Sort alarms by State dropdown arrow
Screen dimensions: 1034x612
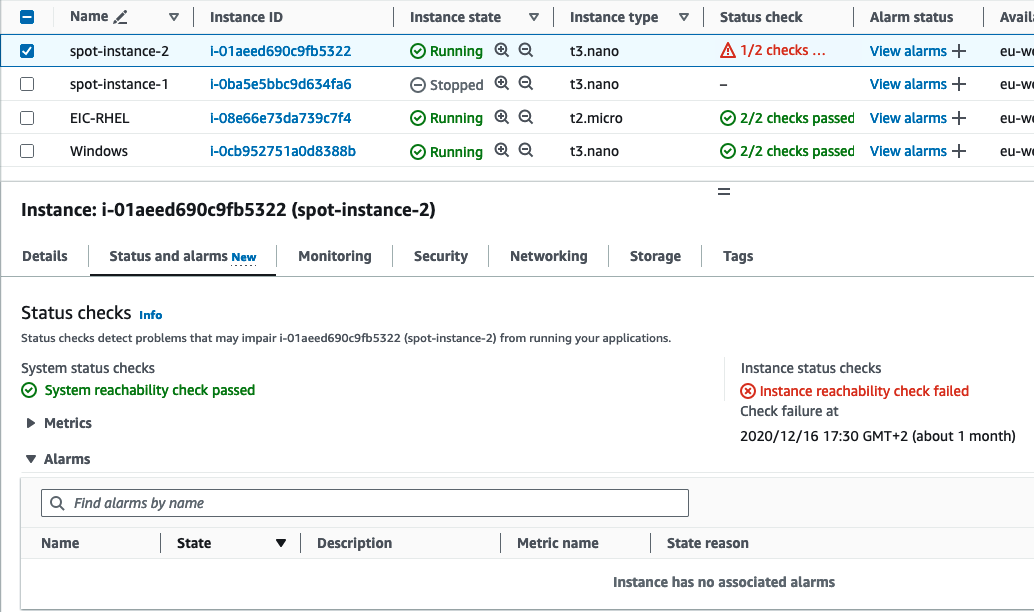(x=281, y=543)
